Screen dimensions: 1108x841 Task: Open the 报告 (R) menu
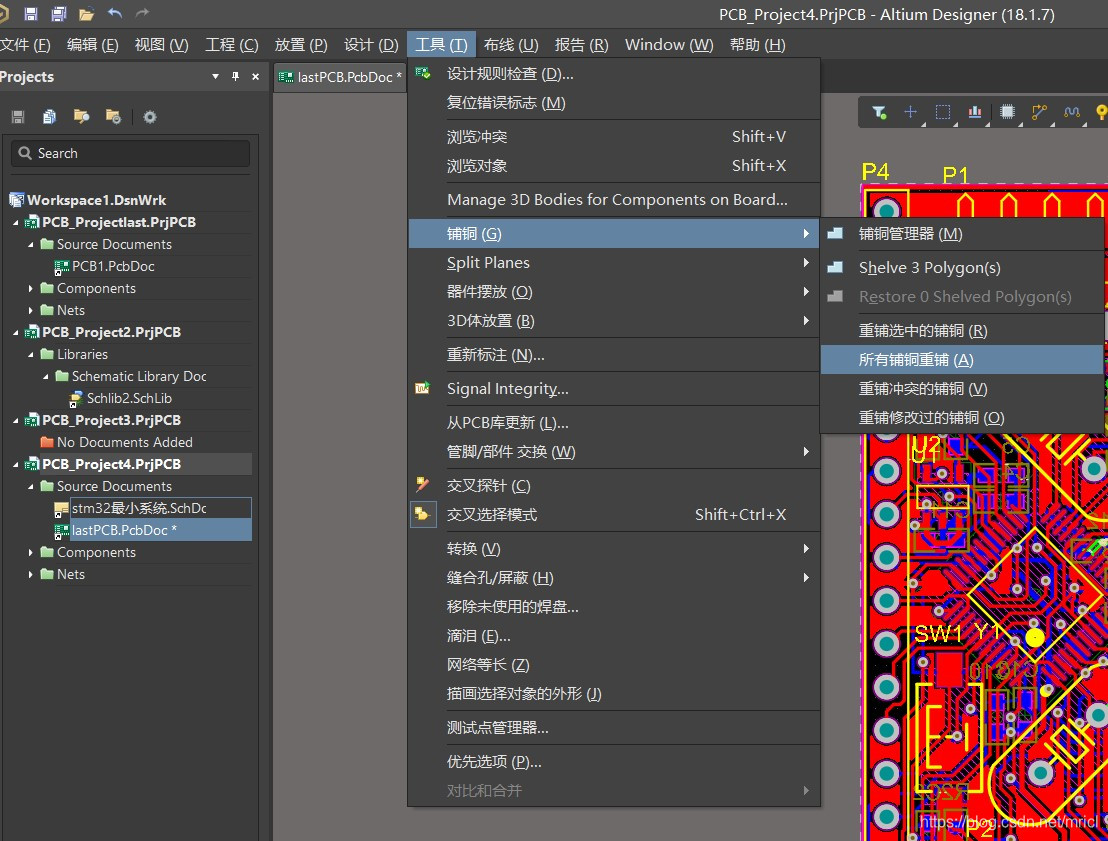click(581, 45)
